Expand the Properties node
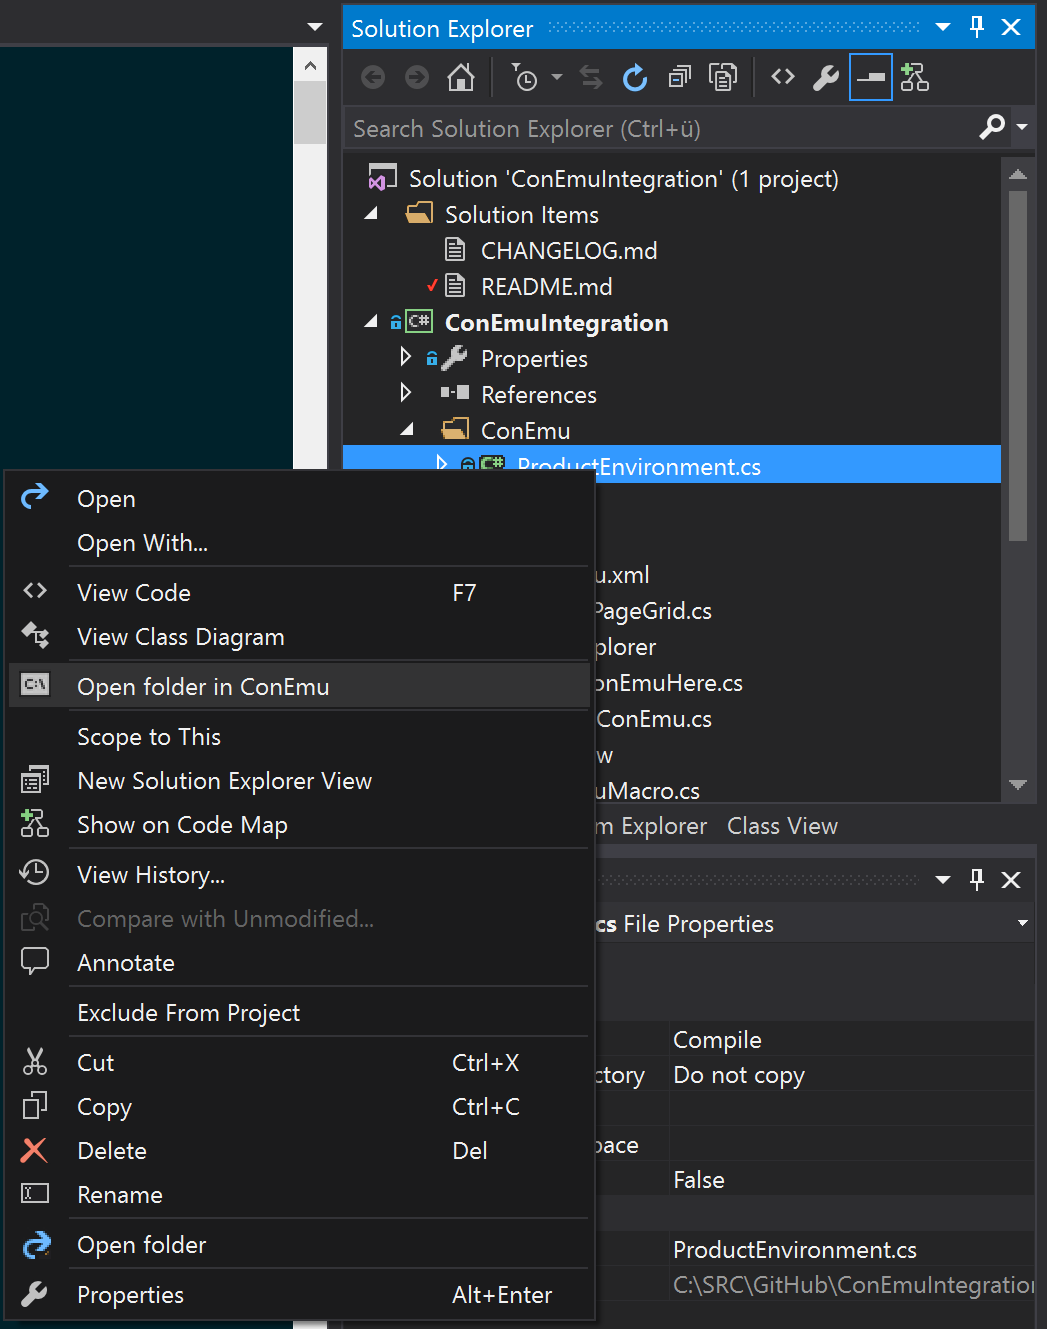This screenshot has width=1047, height=1329. [406, 357]
